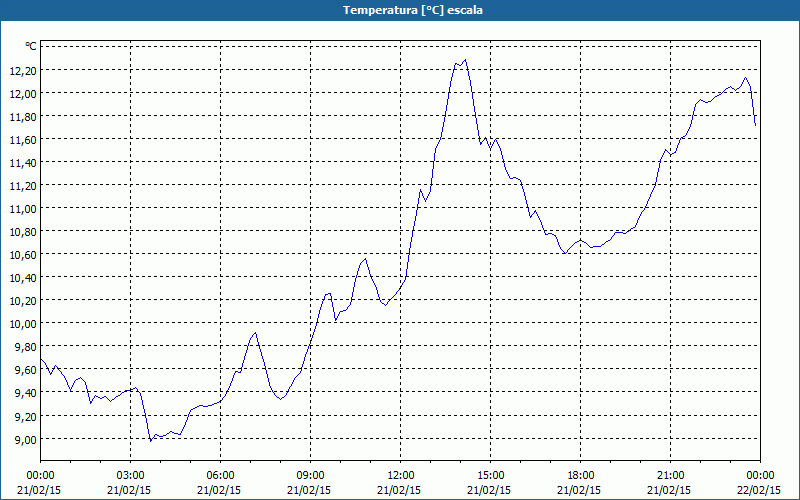Click the "Temperatura [°C] escala" title
The height and width of the screenshot is (500, 800).
(x=413, y=10)
